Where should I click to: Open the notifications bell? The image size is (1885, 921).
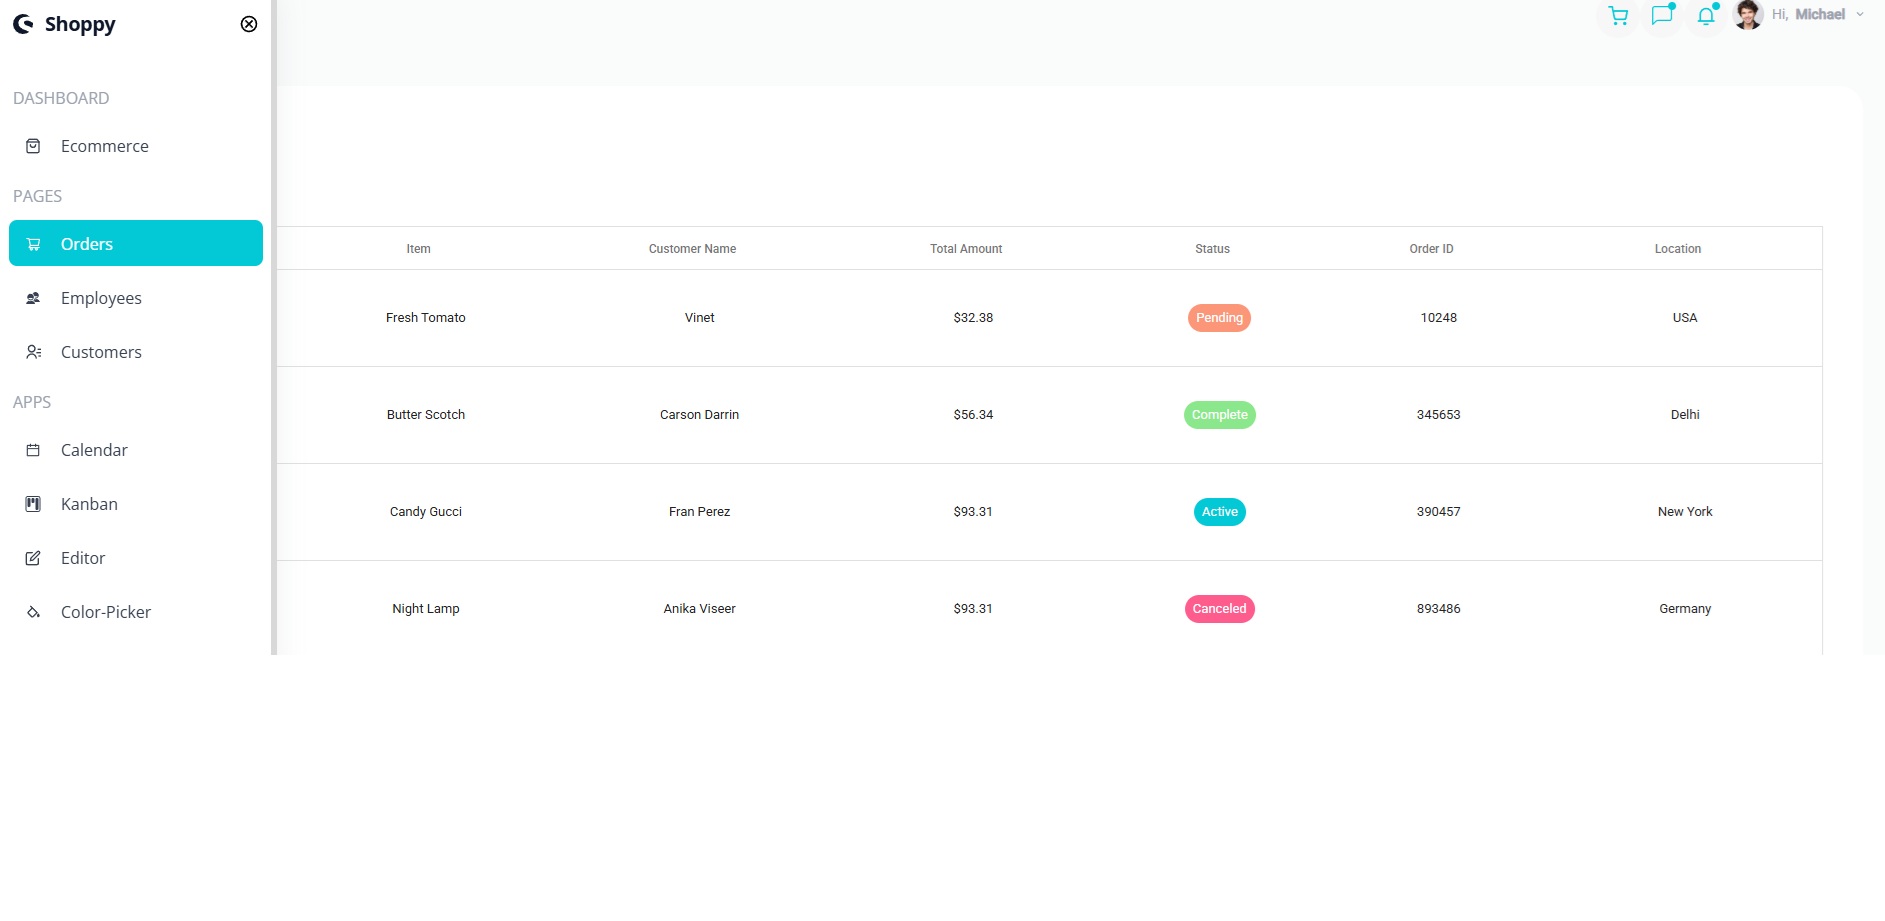point(1706,15)
